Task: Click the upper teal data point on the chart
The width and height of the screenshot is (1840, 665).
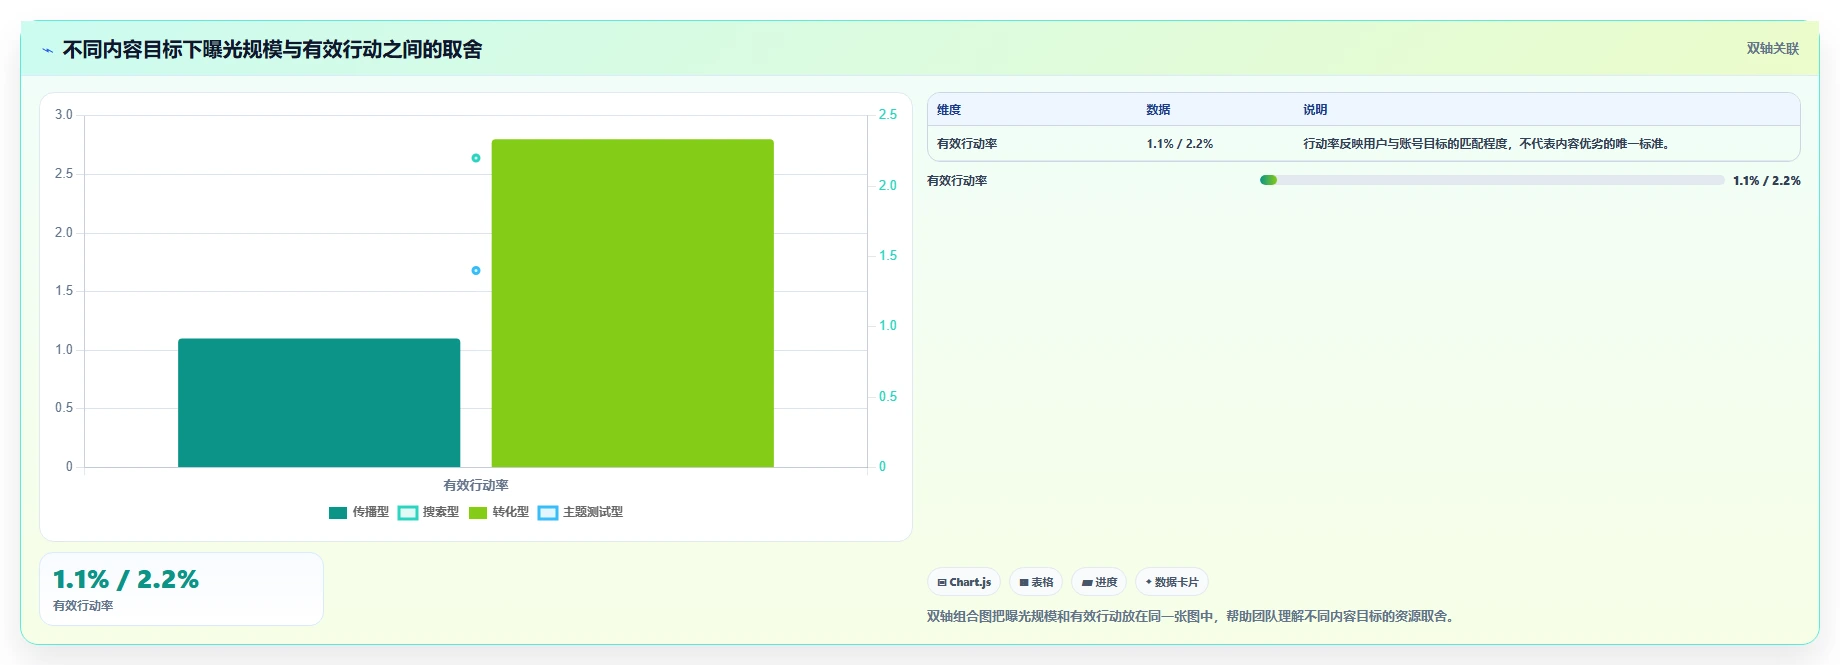Action: pos(476,158)
